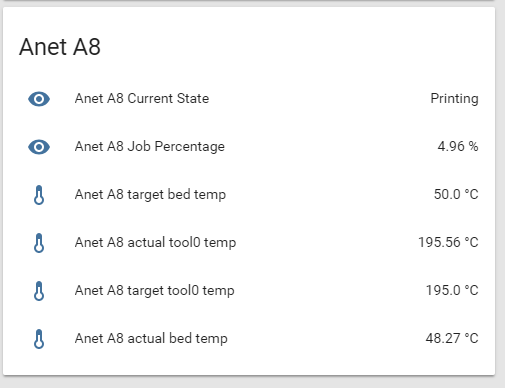Click thermometer icon for actual bed temp
Screen dimensions: 505x388
pos(39,339)
